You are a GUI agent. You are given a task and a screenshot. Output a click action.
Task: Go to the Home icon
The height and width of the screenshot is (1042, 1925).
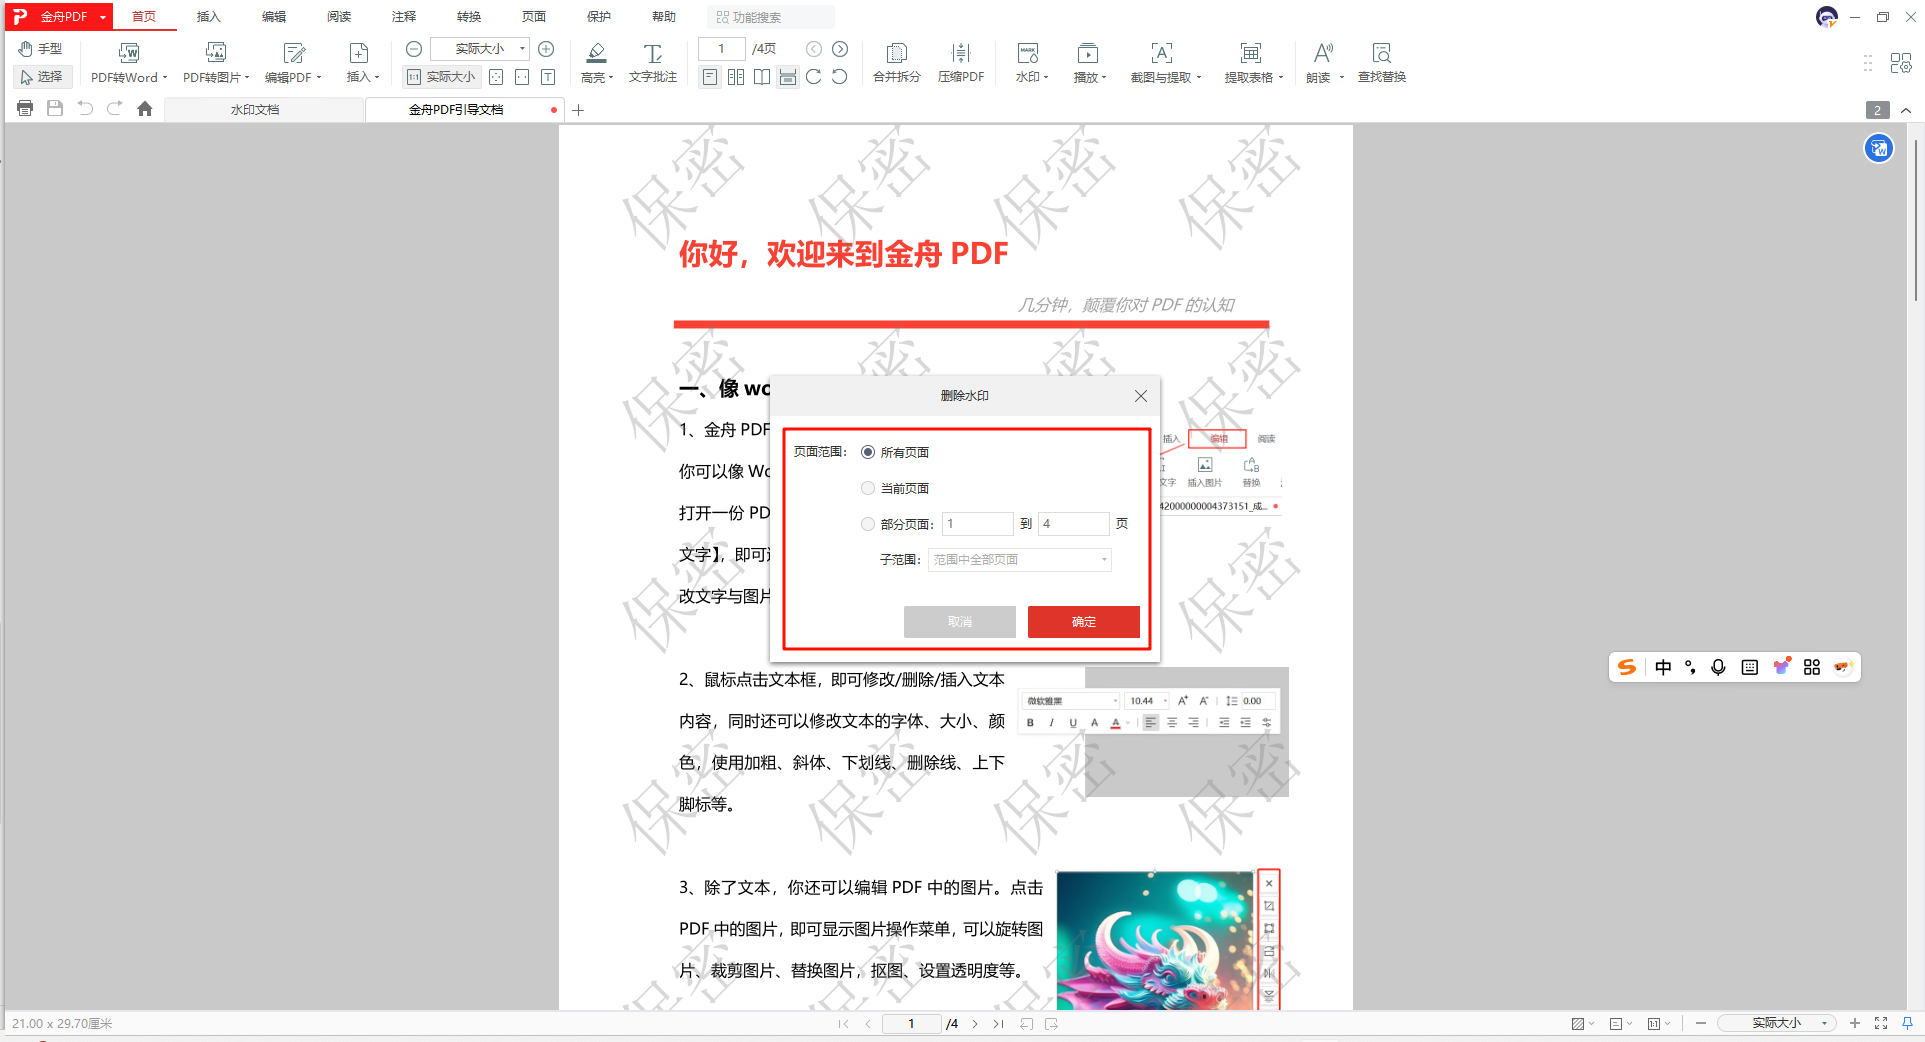[145, 109]
